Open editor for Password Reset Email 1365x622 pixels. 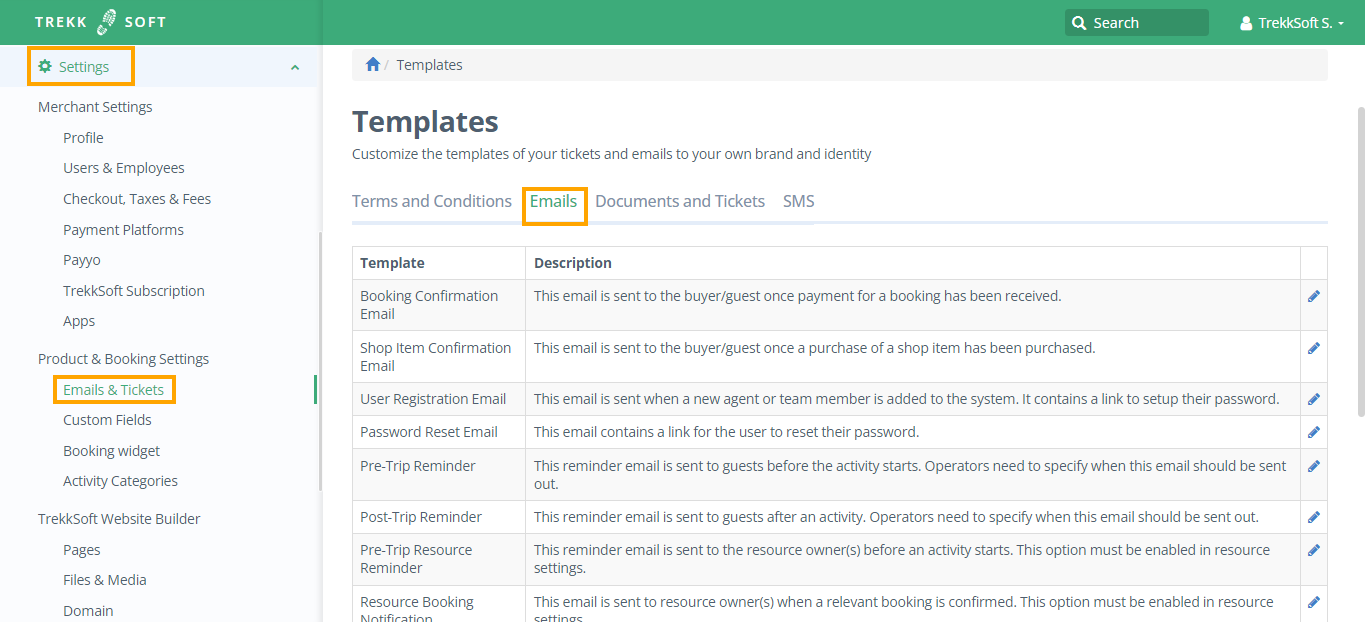tap(1313, 432)
